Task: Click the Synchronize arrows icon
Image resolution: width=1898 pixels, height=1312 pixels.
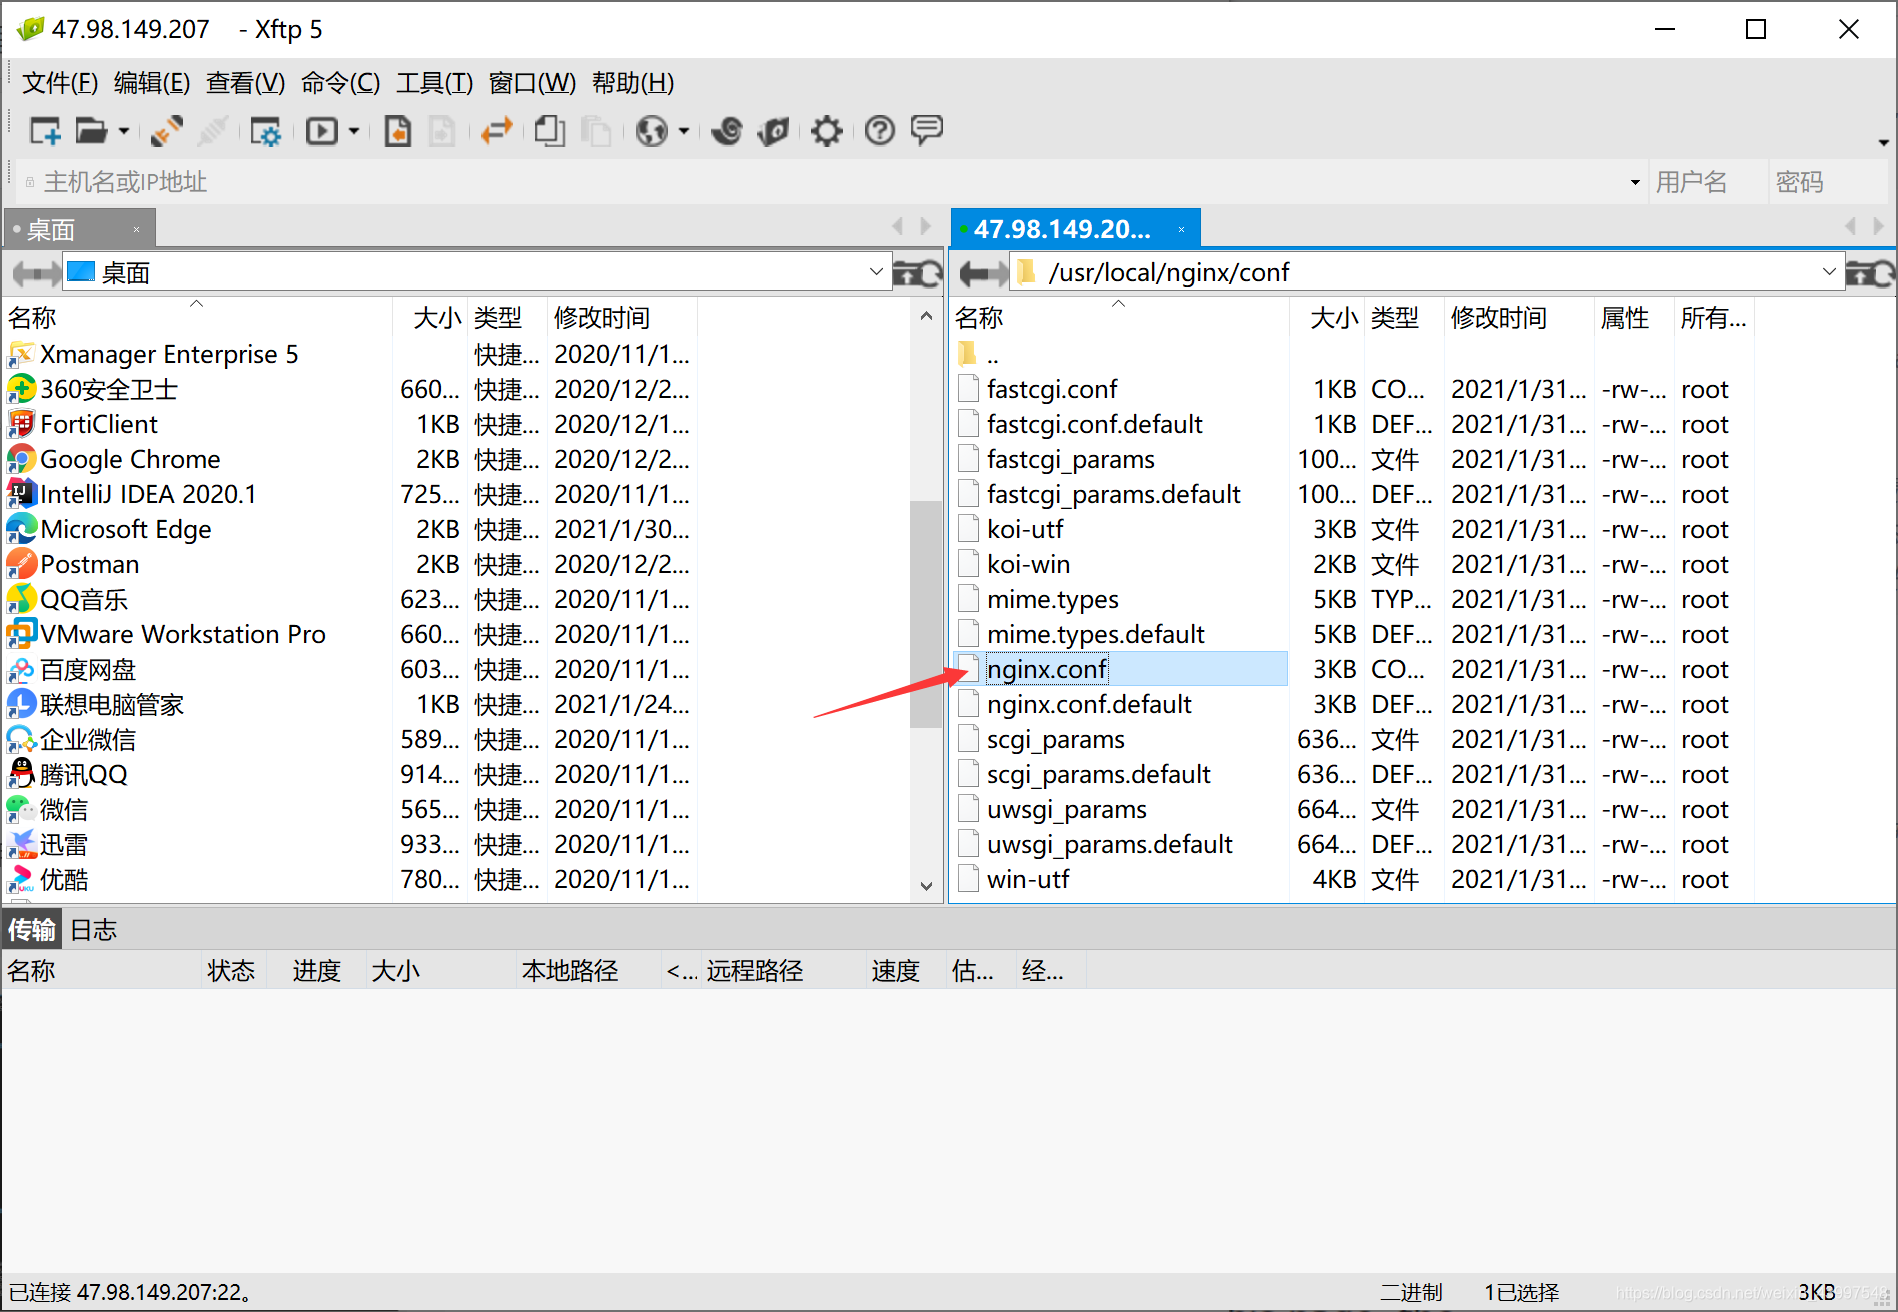Action: [496, 131]
